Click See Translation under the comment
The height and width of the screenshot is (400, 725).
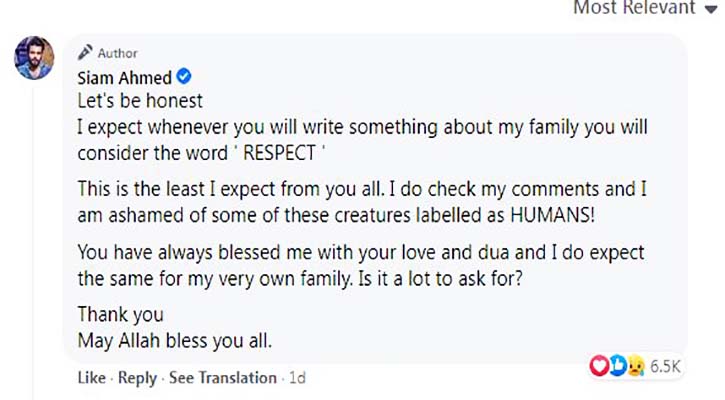point(222,378)
